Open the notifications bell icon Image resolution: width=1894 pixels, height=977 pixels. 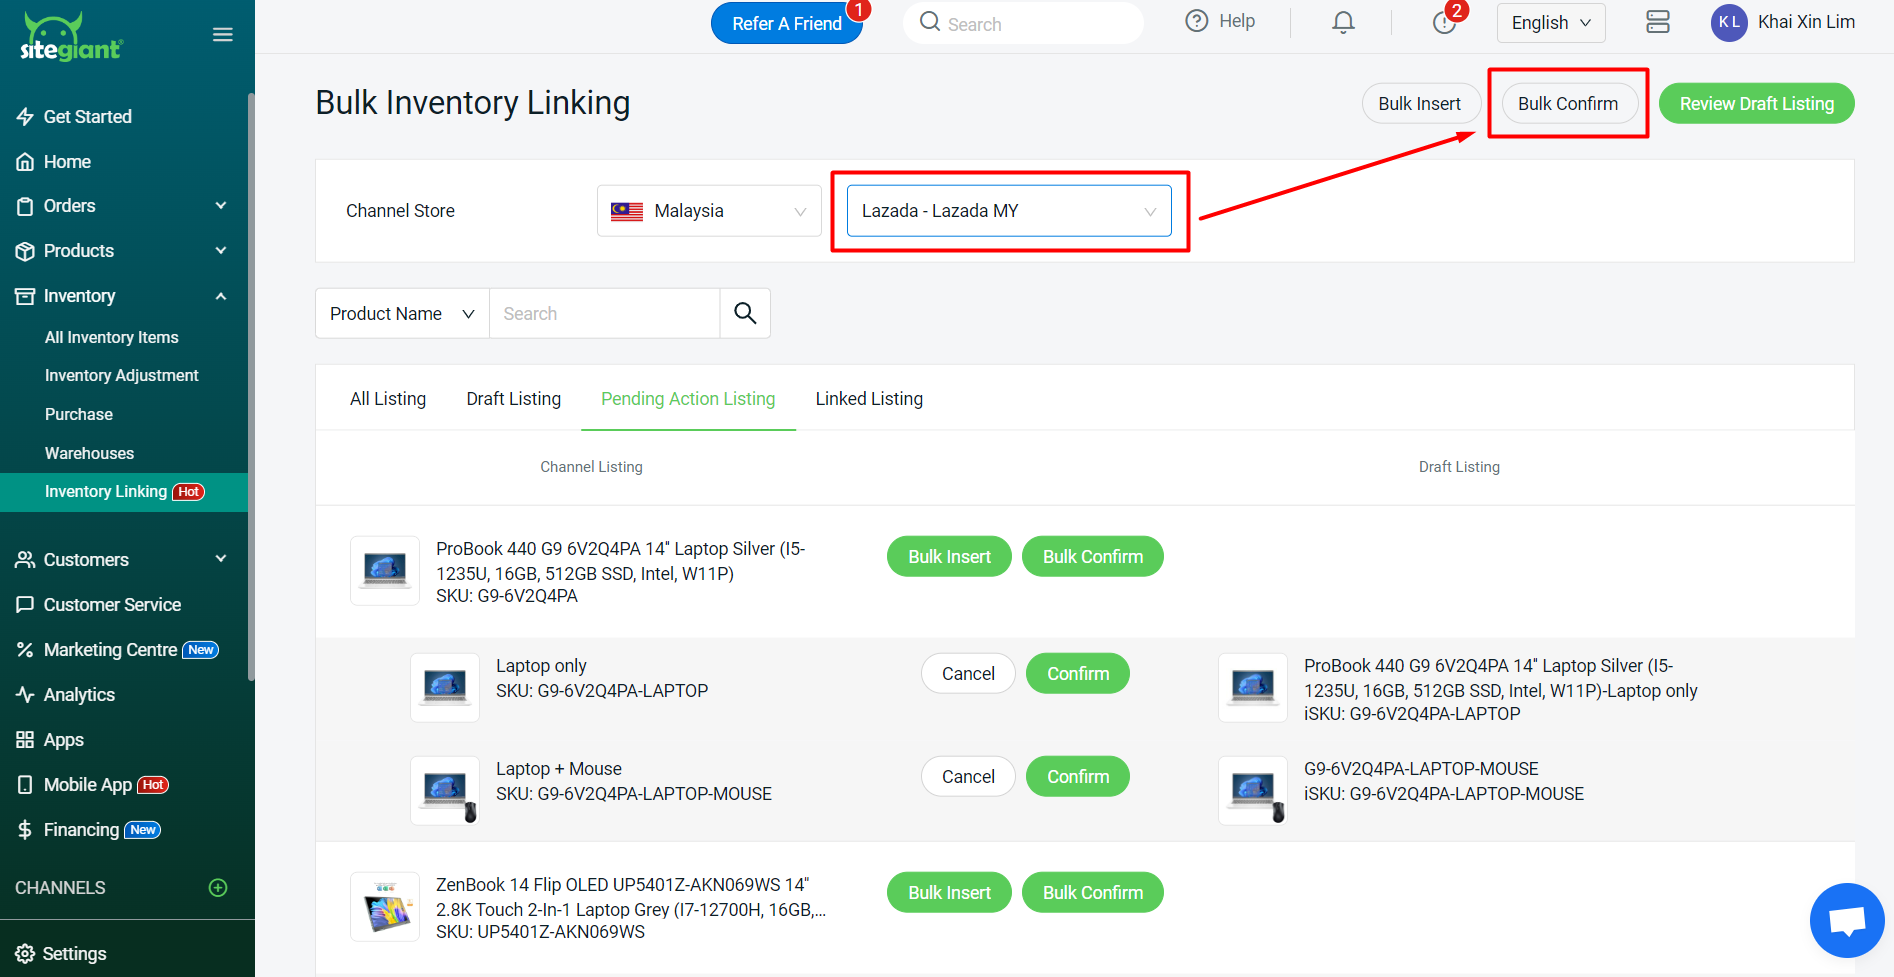[1343, 22]
